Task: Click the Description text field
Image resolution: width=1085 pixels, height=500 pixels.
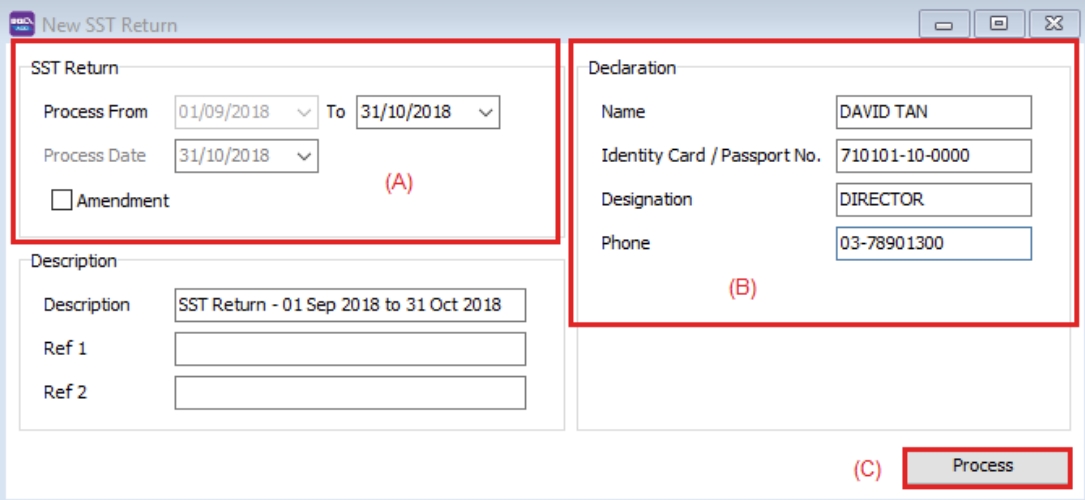Action: [x=350, y=305]
